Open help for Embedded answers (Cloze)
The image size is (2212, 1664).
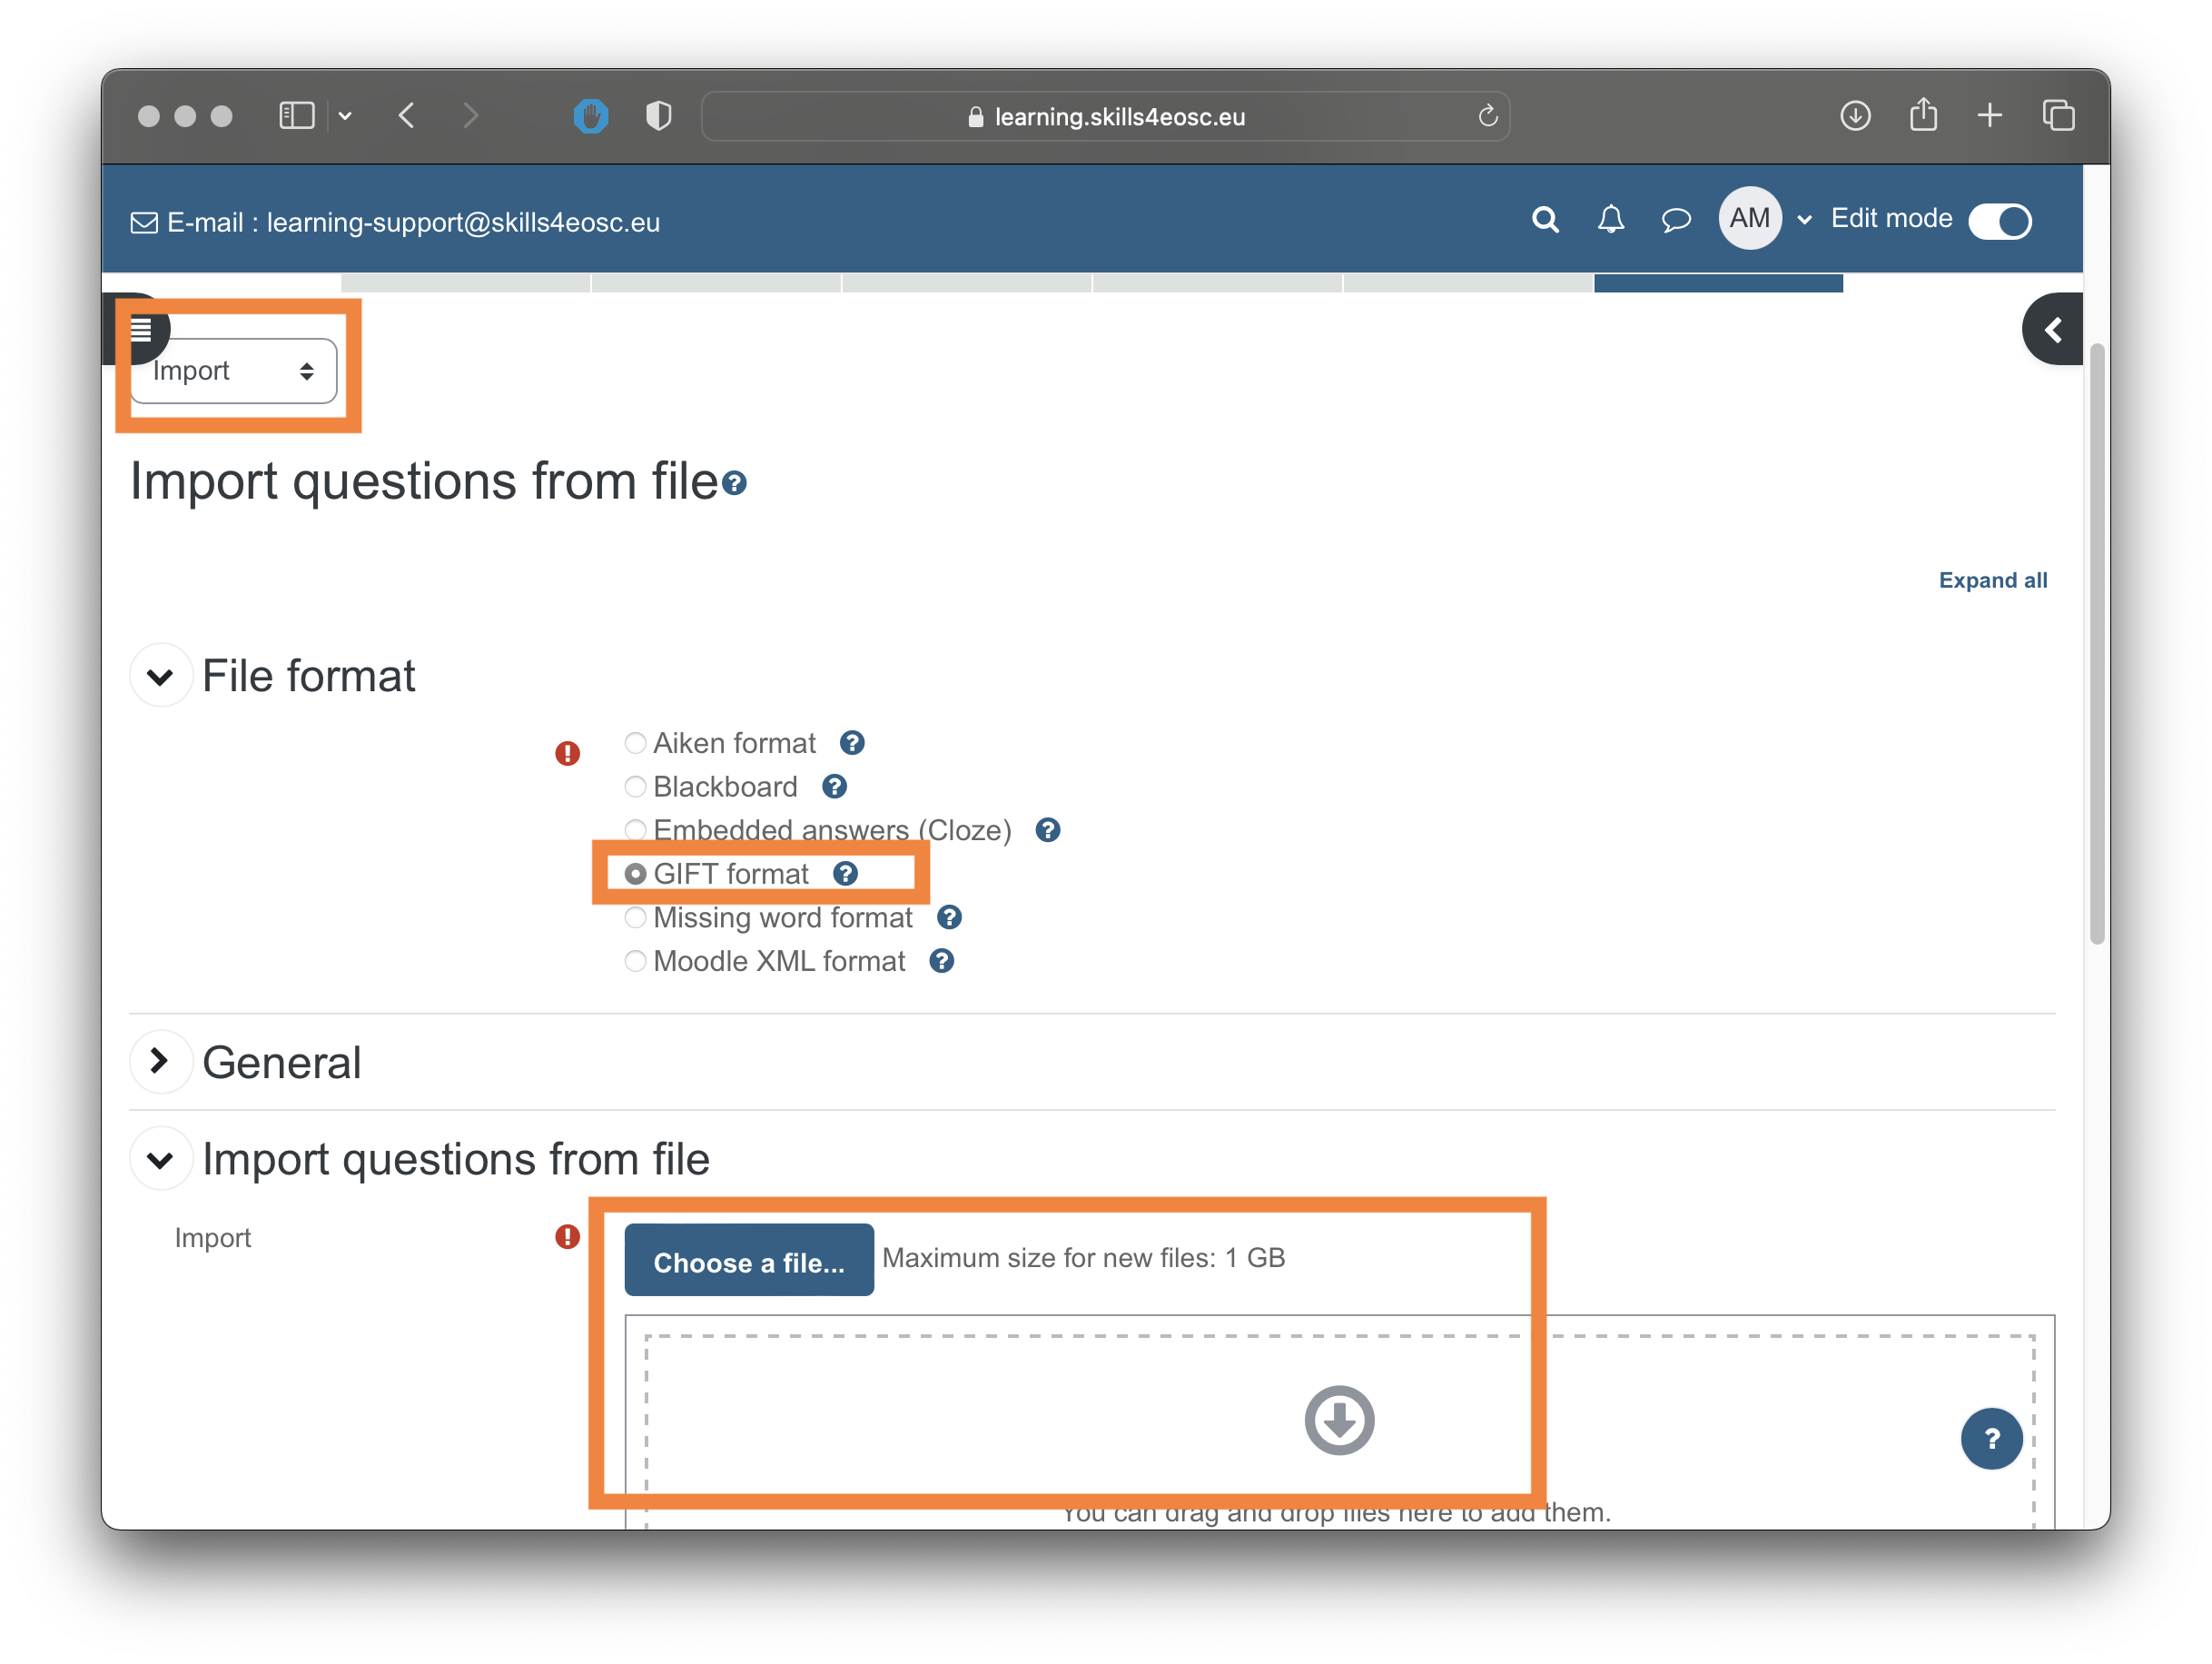pyautogui.click(x=1047, y=830)
